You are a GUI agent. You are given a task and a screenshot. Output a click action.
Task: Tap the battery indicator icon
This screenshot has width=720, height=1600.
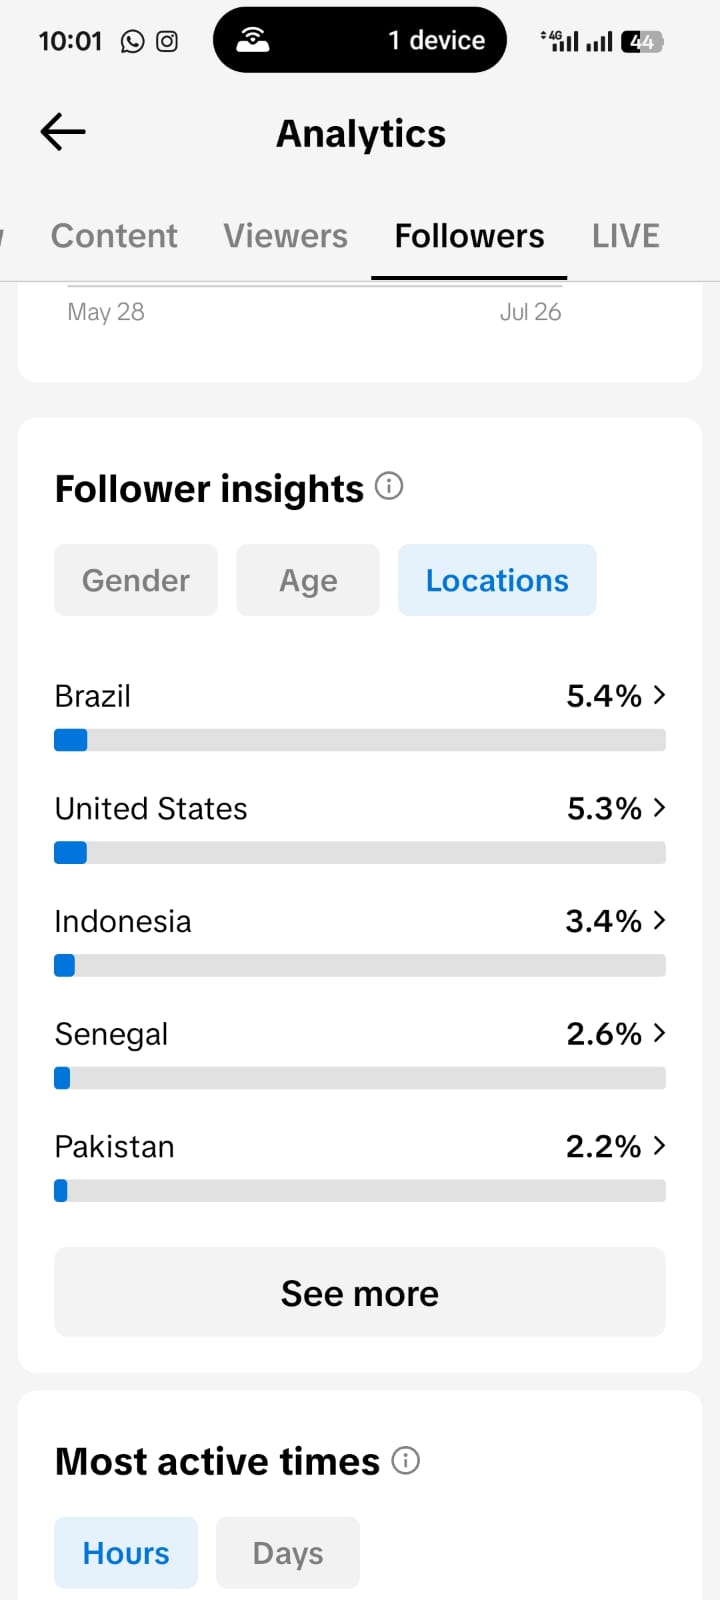click(x=642, y=42)
